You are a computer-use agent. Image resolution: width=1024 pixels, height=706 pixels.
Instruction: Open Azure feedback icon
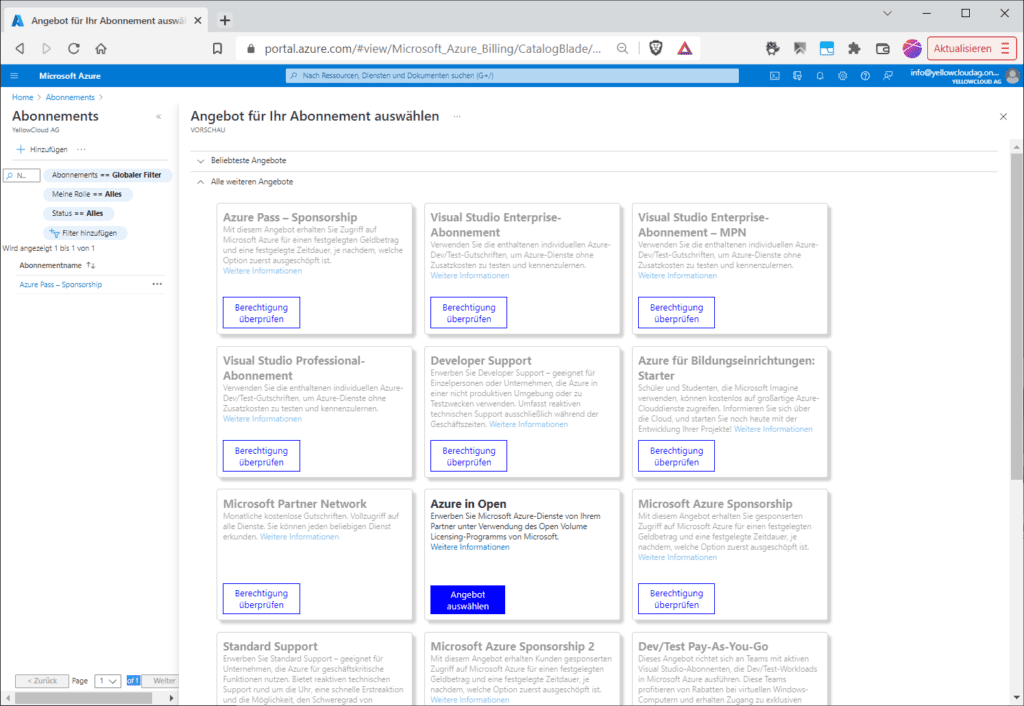coord(888,76)
